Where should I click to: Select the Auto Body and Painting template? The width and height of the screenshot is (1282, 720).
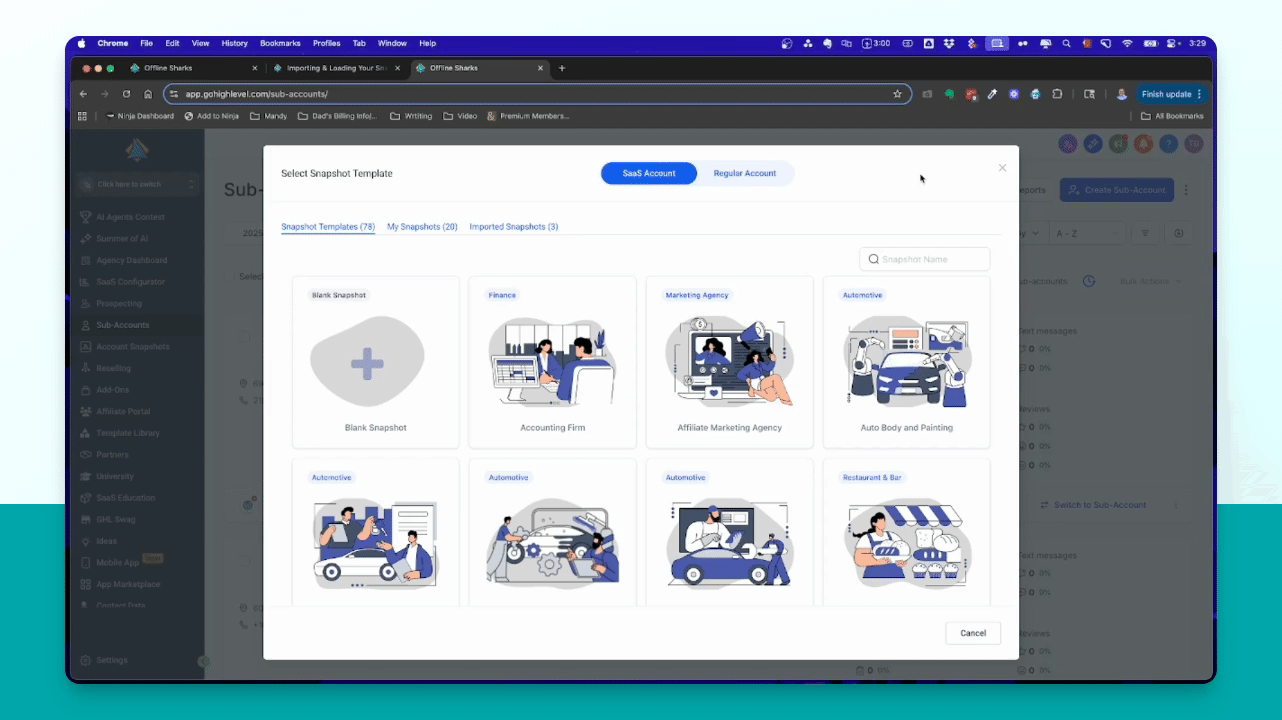point(906,363)
